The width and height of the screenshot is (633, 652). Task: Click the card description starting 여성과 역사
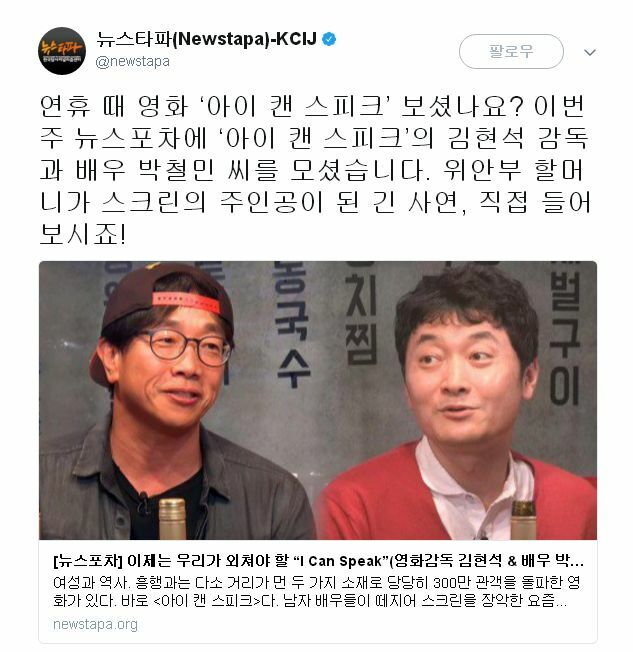(316, 591)
